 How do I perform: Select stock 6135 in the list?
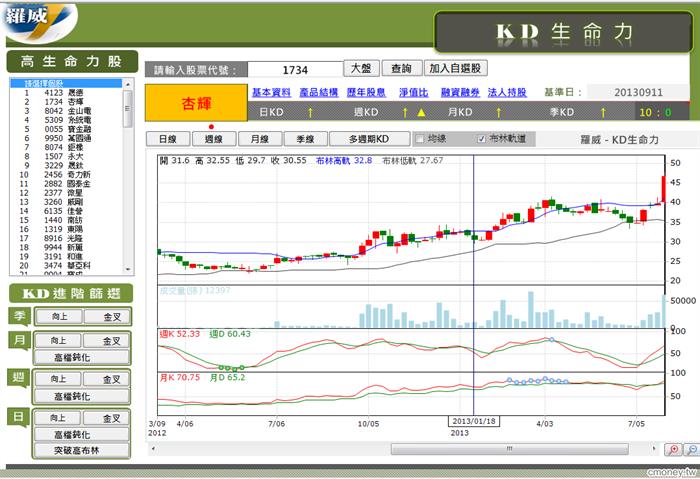66,211
